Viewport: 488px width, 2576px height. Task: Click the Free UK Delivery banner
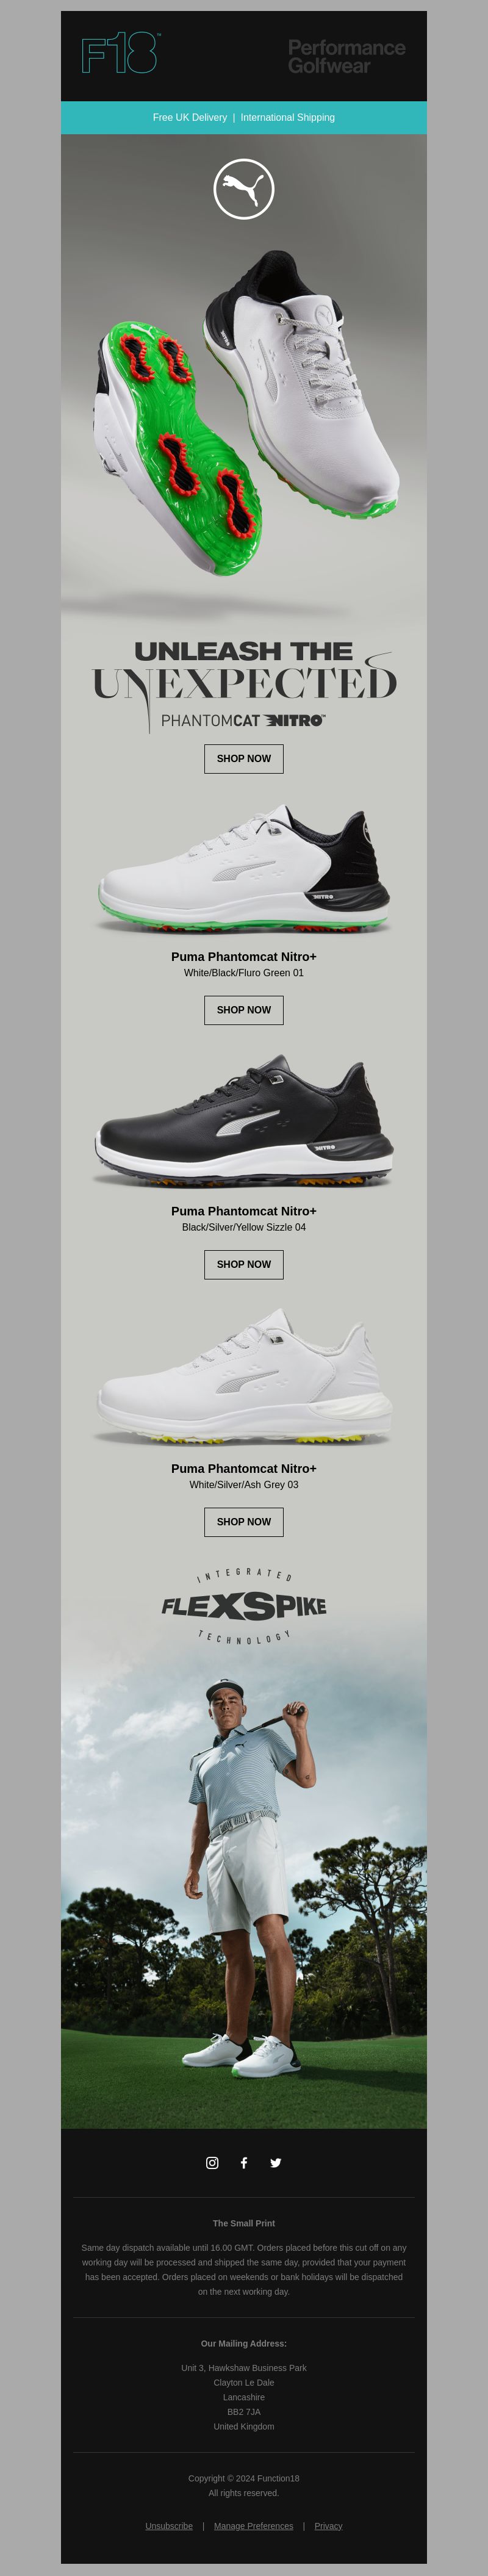point(244,117)
